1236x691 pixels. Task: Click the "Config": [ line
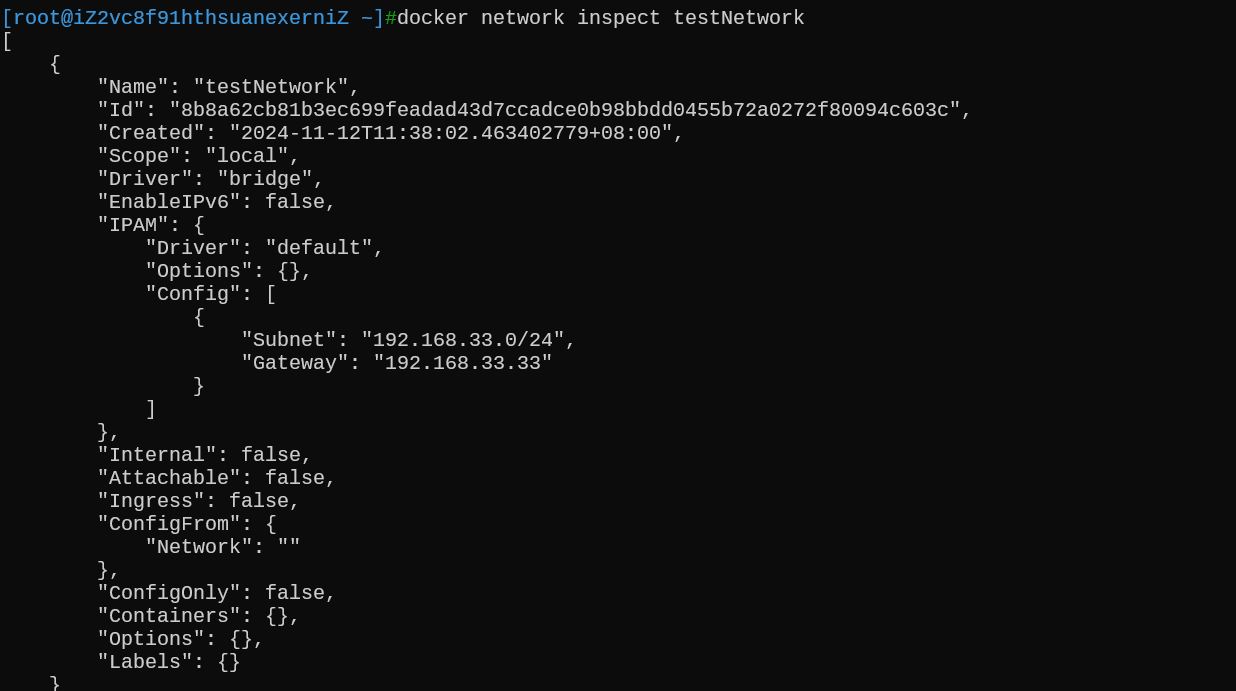click(210, 294)
